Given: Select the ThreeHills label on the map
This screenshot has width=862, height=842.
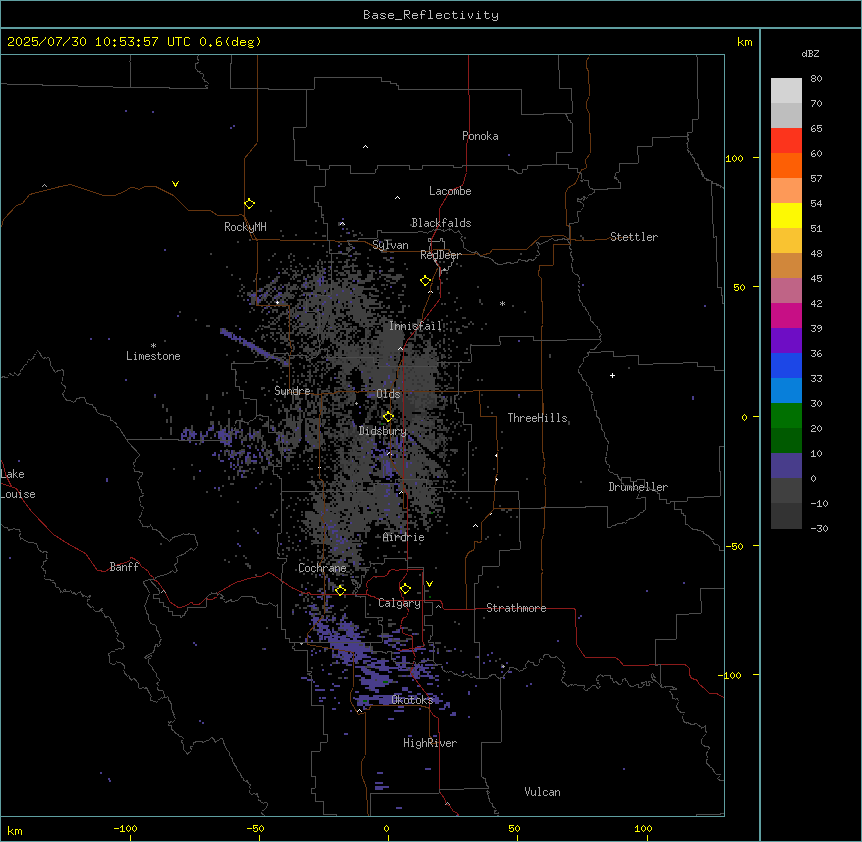Looking at the screenshot, I should (537, 418).
